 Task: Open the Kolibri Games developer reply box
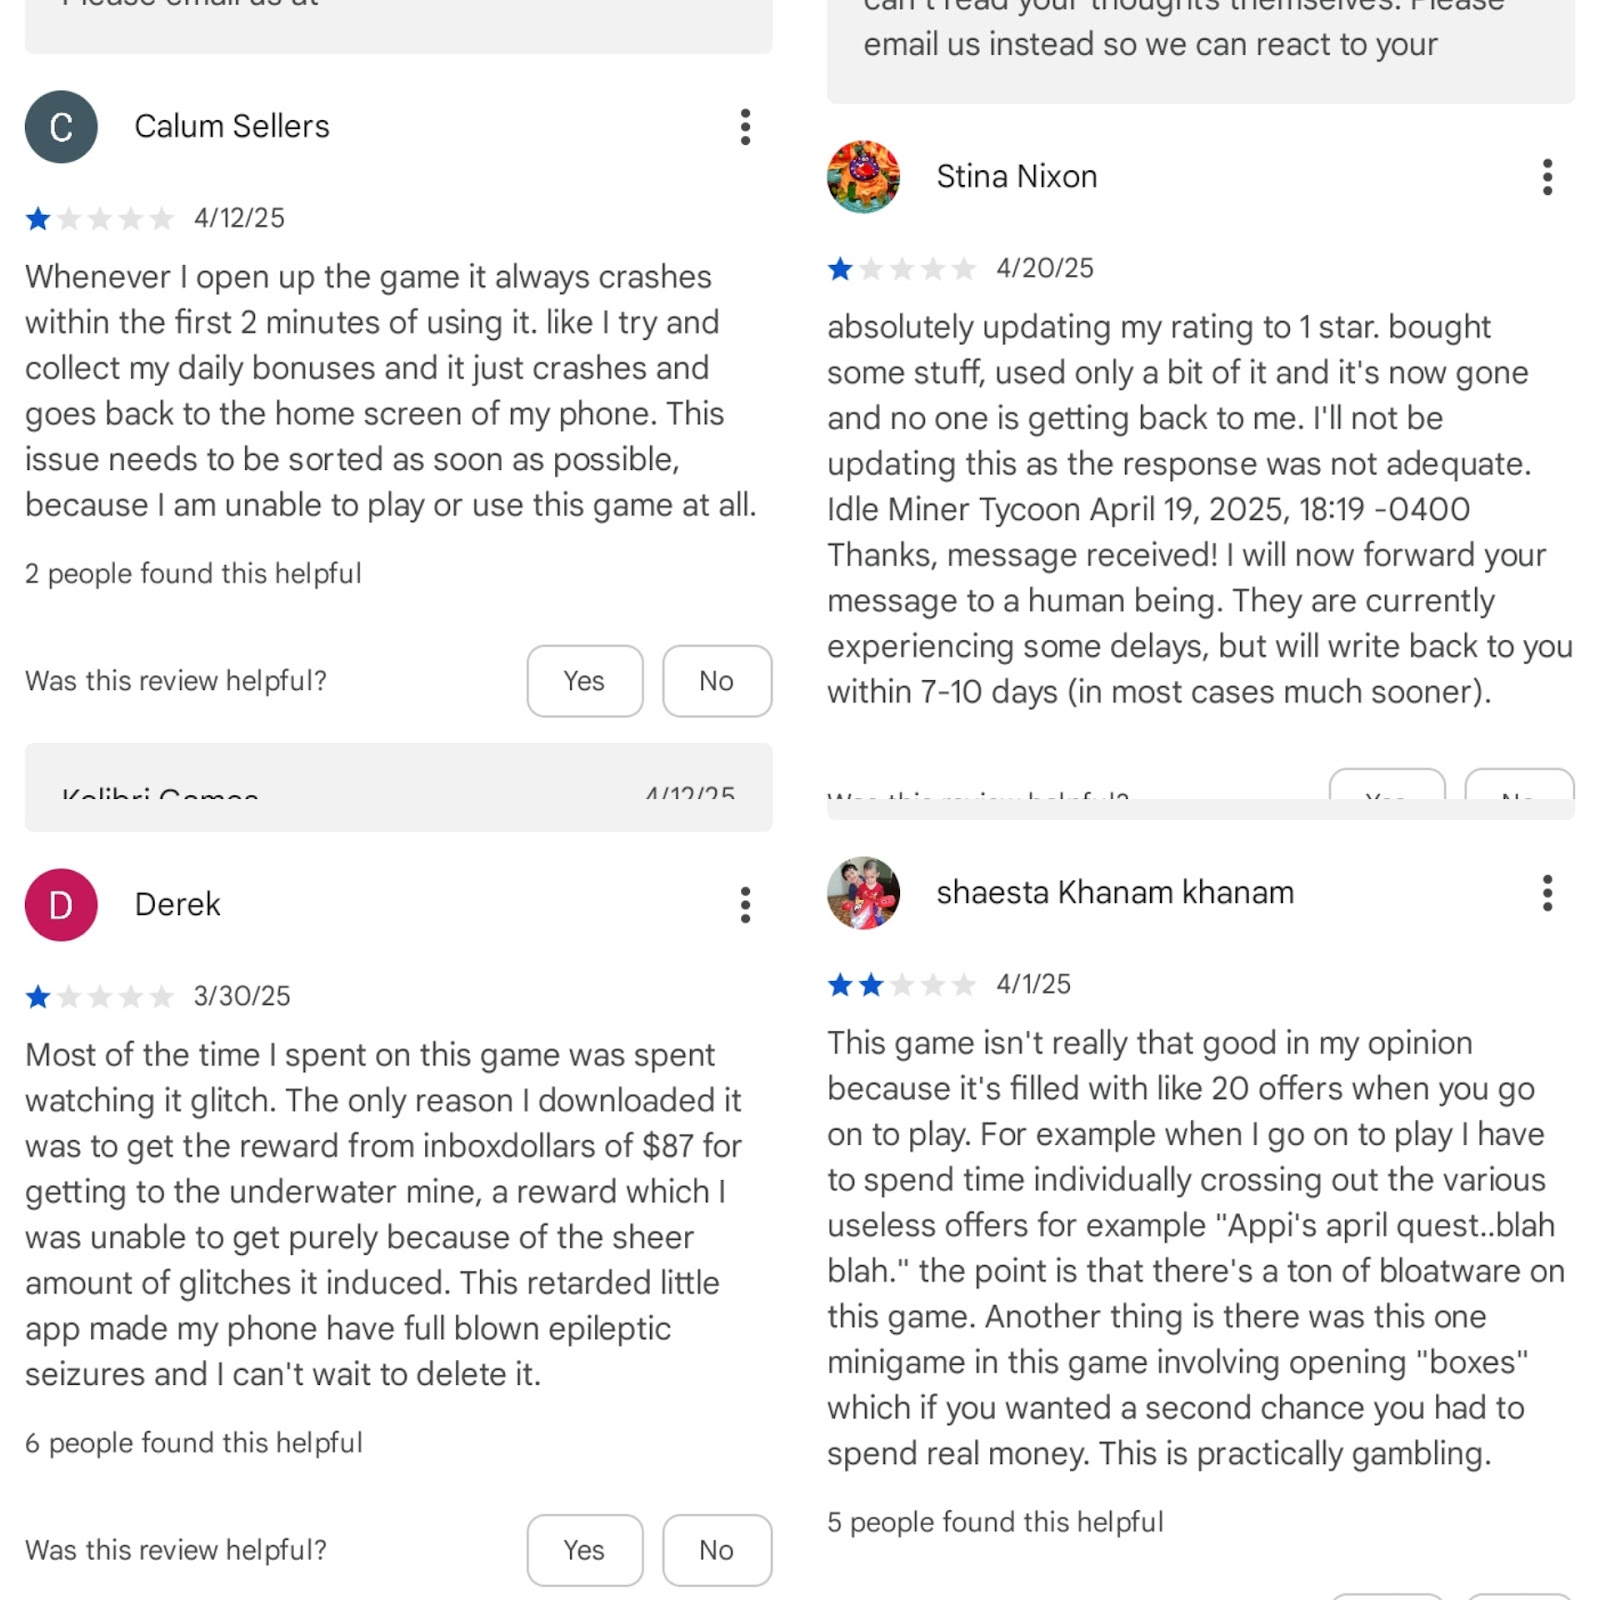pos(398,787)
